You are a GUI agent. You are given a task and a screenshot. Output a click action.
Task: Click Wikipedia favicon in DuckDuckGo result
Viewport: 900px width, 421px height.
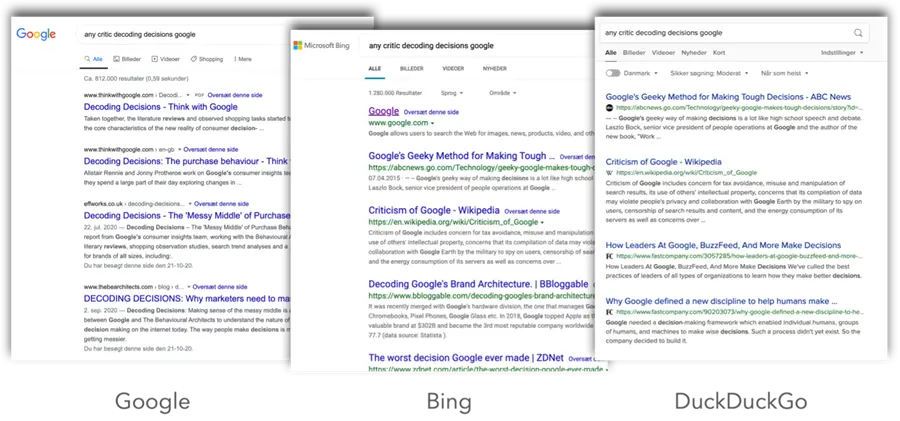609,172
